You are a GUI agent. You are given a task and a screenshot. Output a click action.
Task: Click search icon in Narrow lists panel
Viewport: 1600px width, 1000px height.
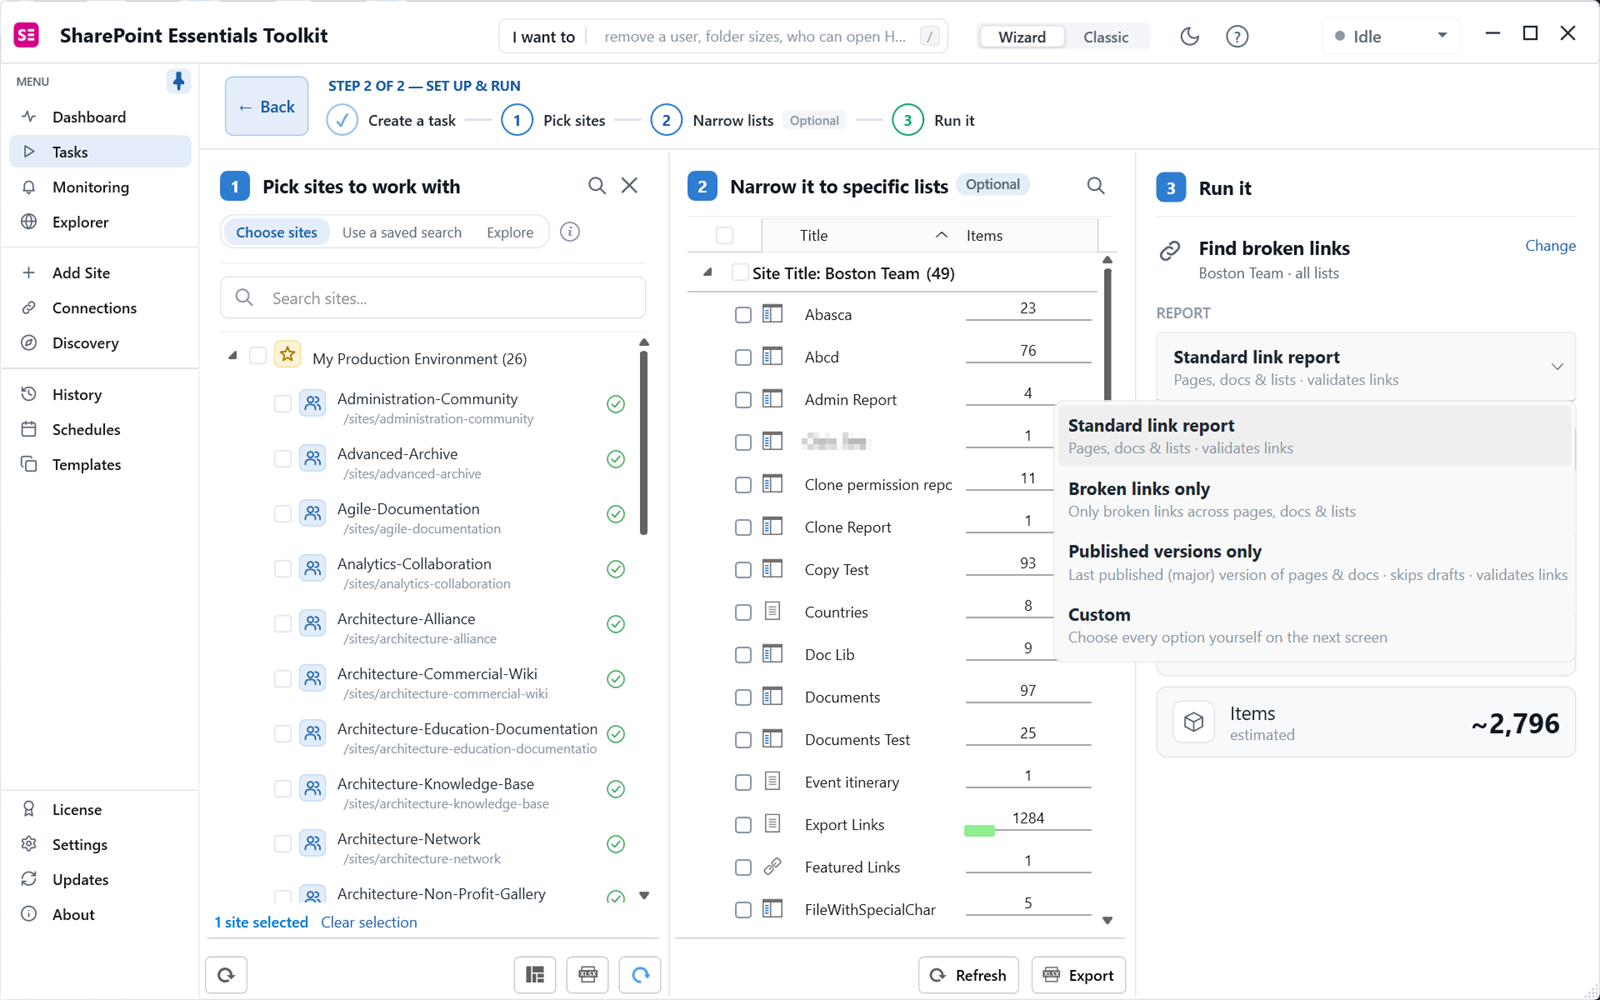(1096, 186)
